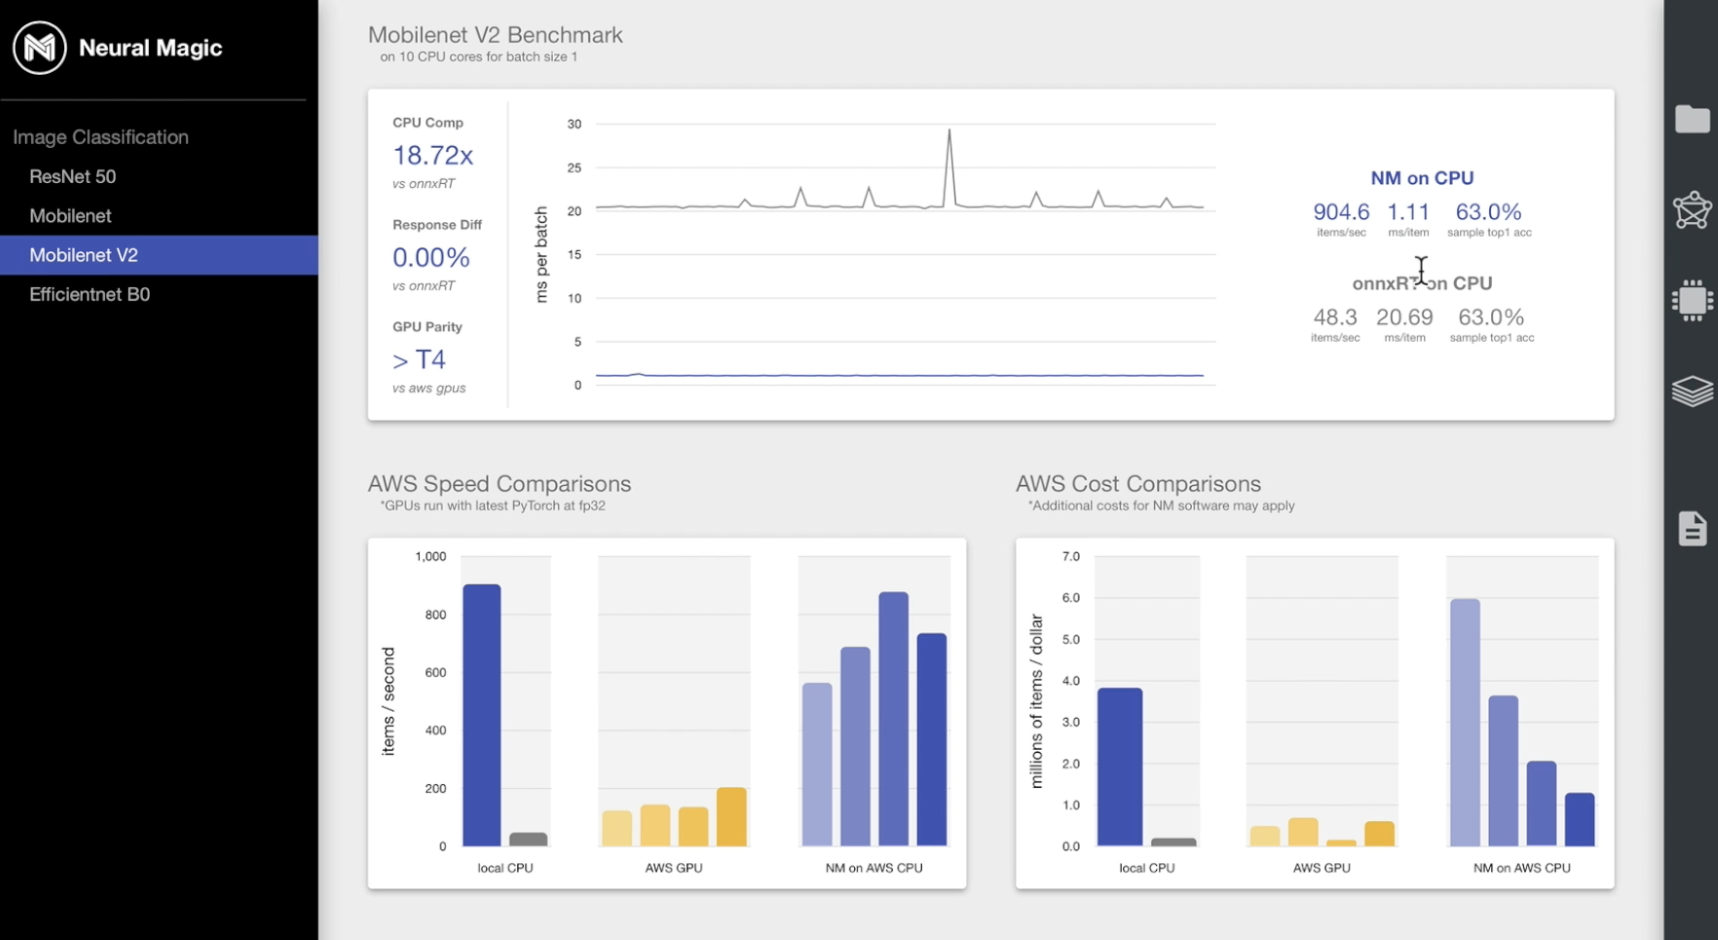
Task: Select Mobilenet model in the sidebar
Action: [70, 215]
